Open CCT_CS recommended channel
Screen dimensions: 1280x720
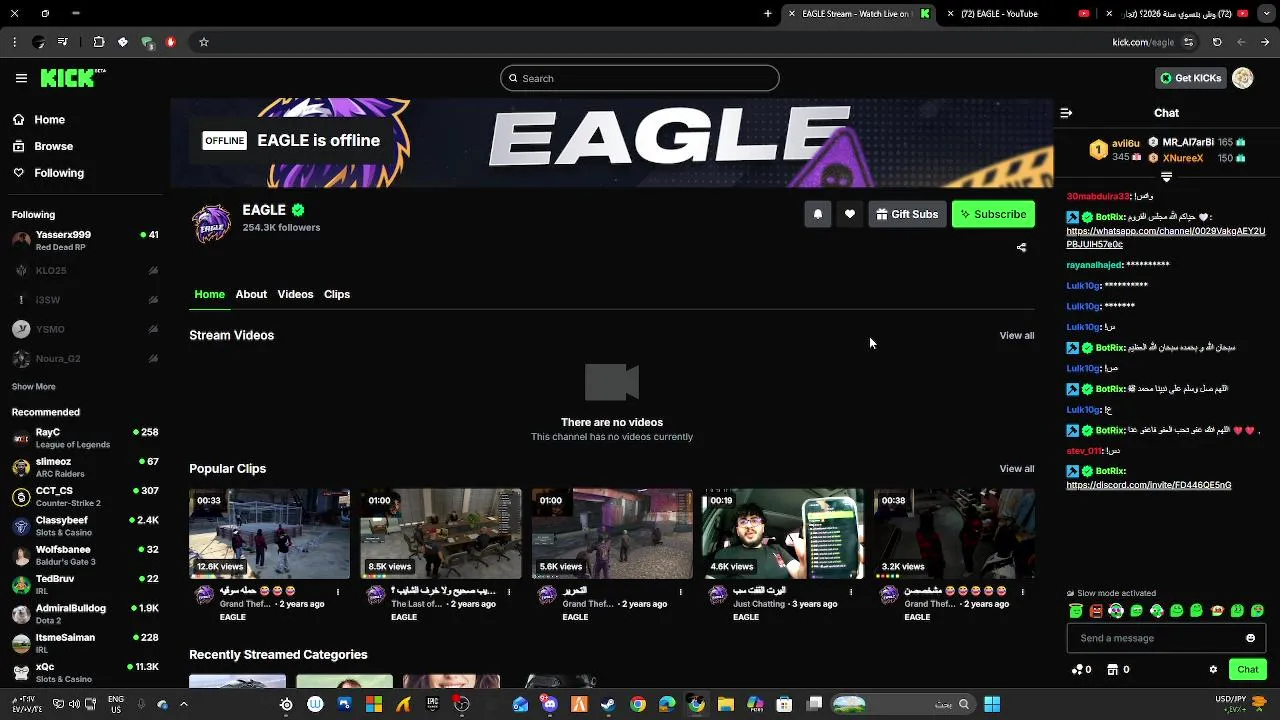click(85, 496)
